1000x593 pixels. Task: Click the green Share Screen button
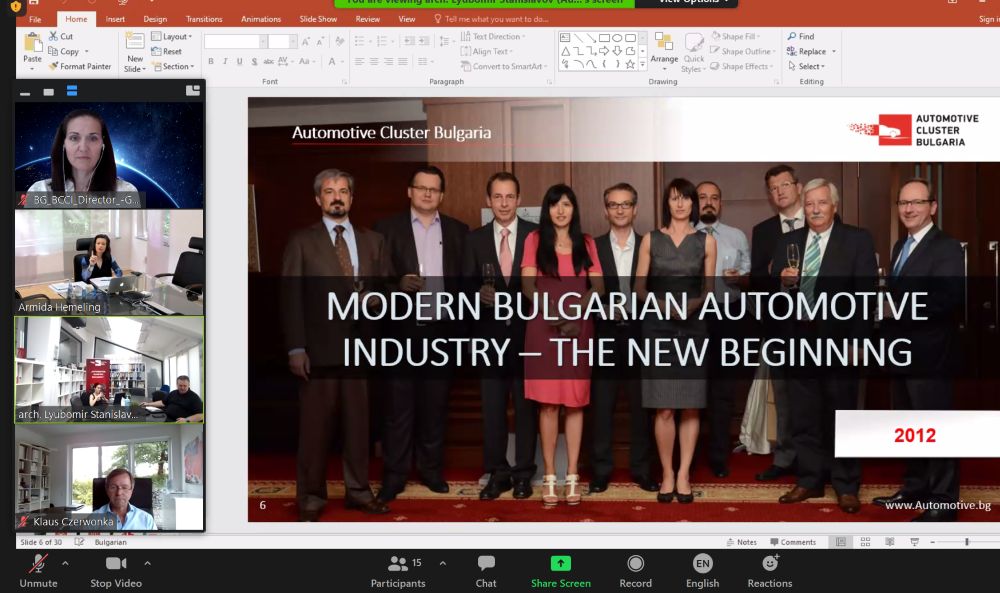pos(561,571)
